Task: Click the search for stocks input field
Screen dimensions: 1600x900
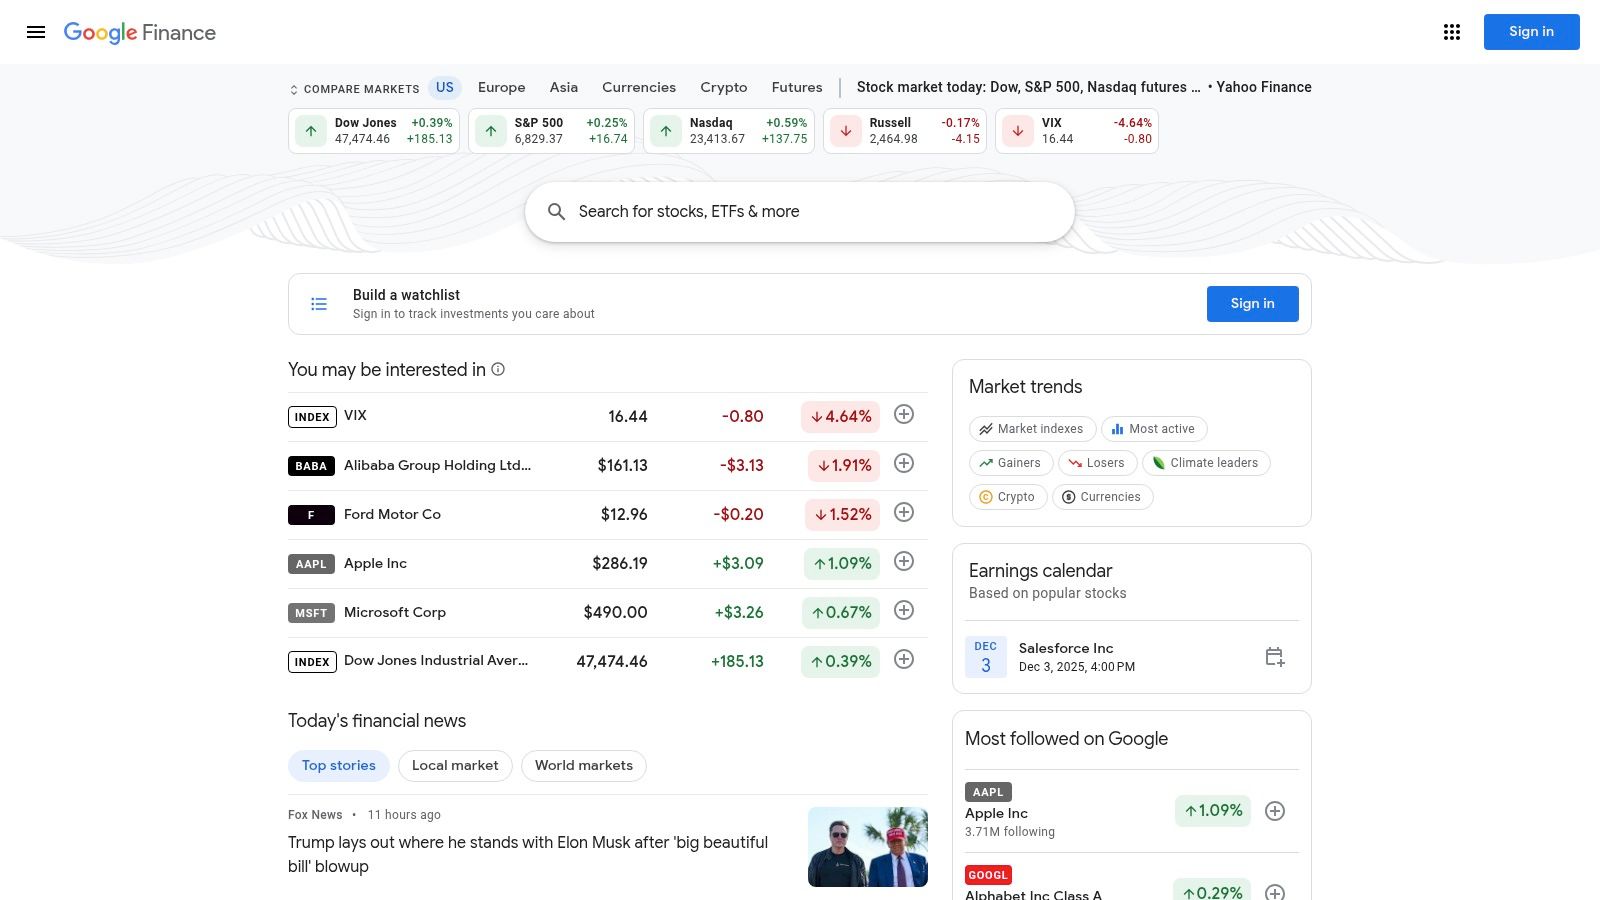Action: point(800,211)
